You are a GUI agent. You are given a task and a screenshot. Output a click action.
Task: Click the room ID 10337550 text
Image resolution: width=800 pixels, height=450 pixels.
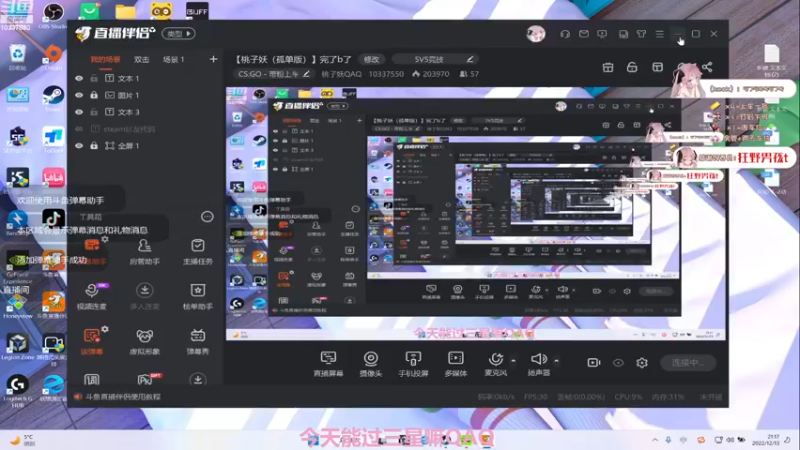click(386, 74)
